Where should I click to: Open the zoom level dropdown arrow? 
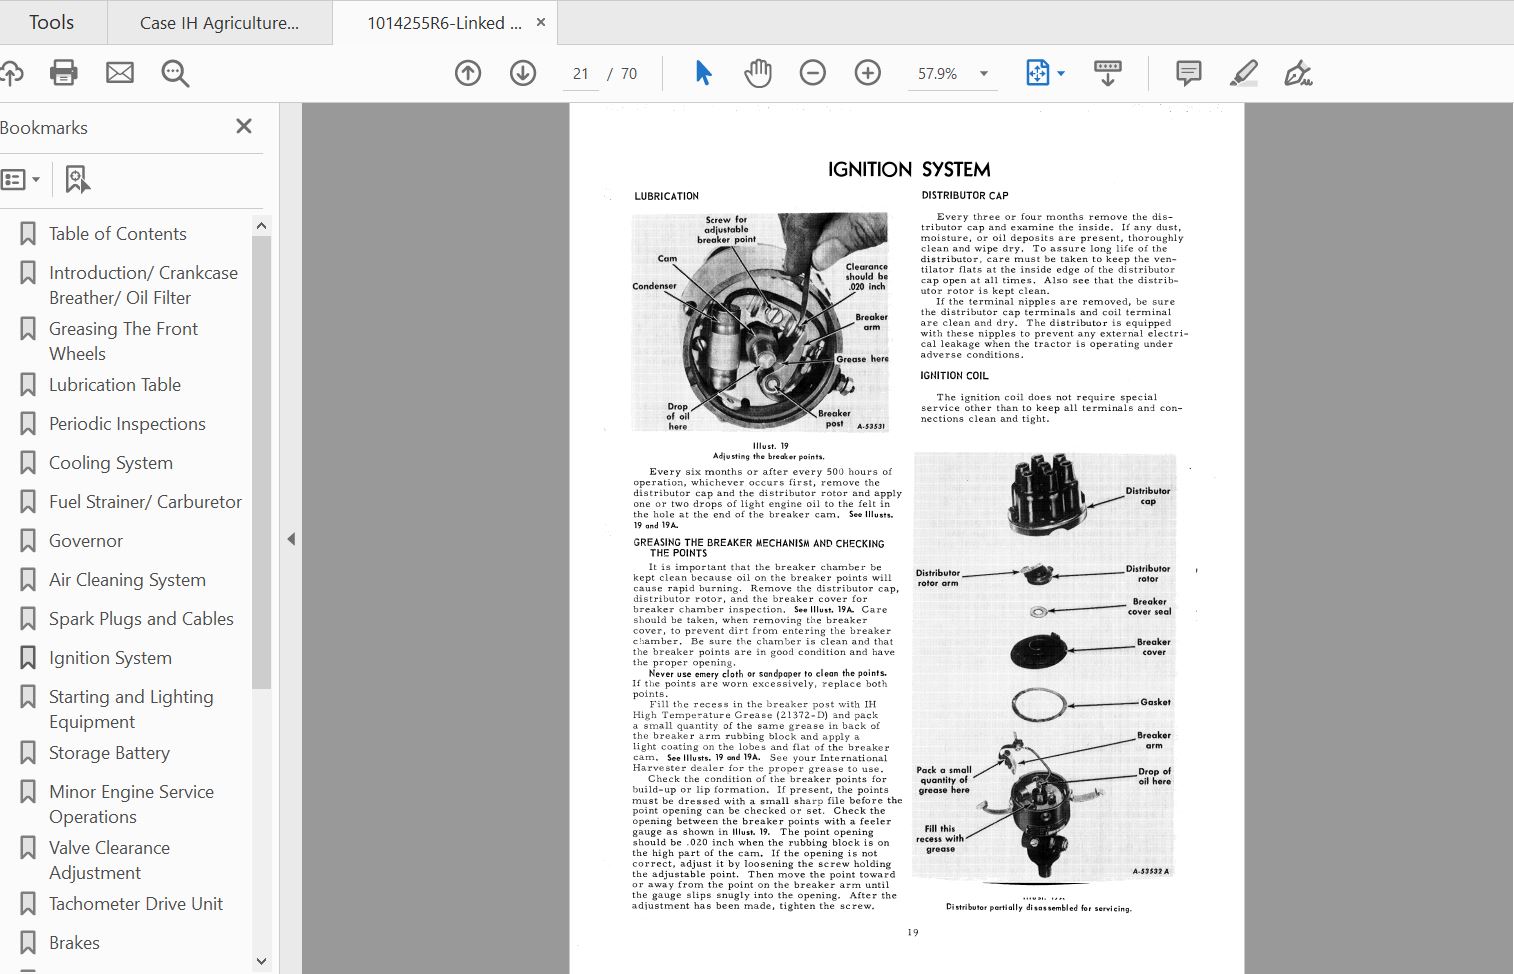(984, 73)
